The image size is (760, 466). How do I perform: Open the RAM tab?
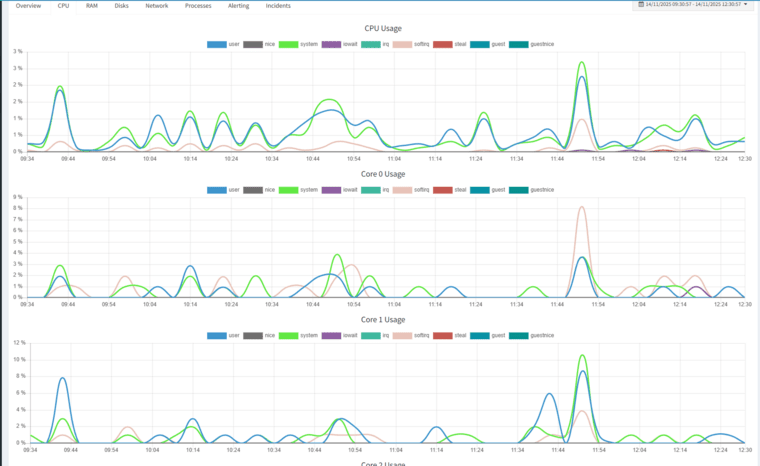[92, 6]
